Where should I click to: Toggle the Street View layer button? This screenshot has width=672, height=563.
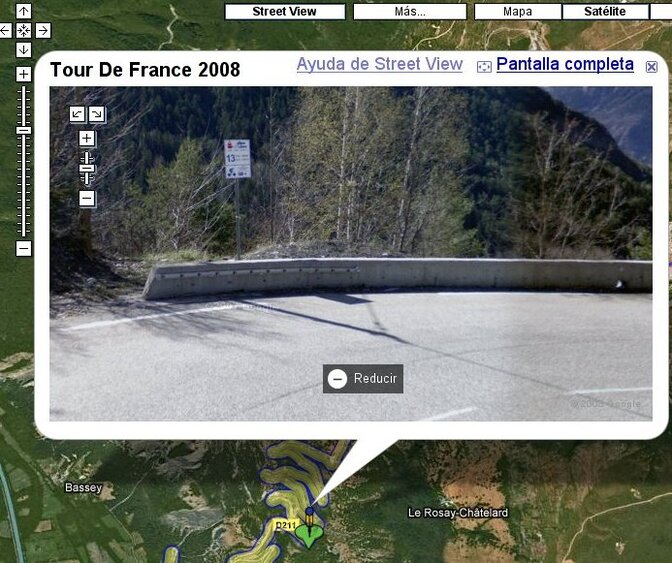tap(285, 12)
